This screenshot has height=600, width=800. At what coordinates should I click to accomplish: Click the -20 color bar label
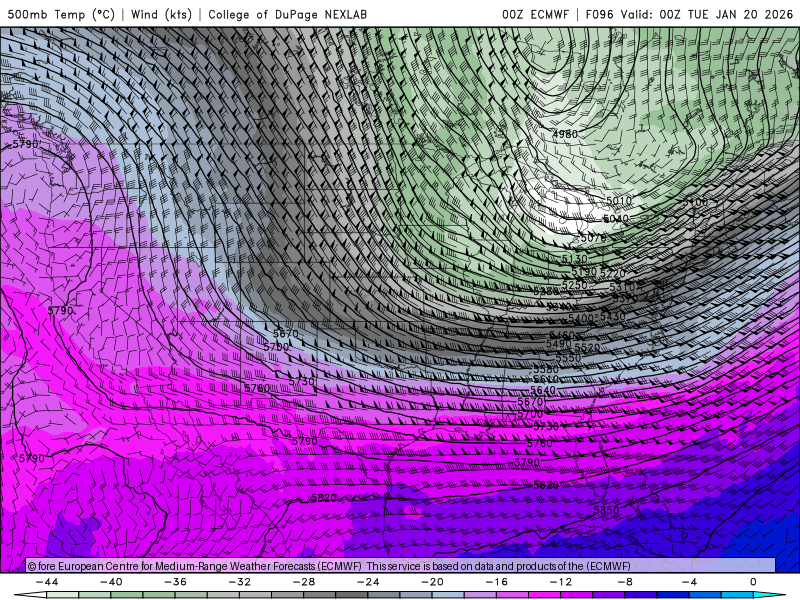point(433,582)
